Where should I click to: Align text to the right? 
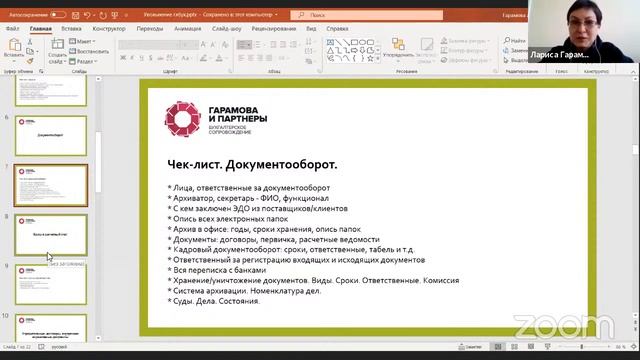tap(260, 58)
